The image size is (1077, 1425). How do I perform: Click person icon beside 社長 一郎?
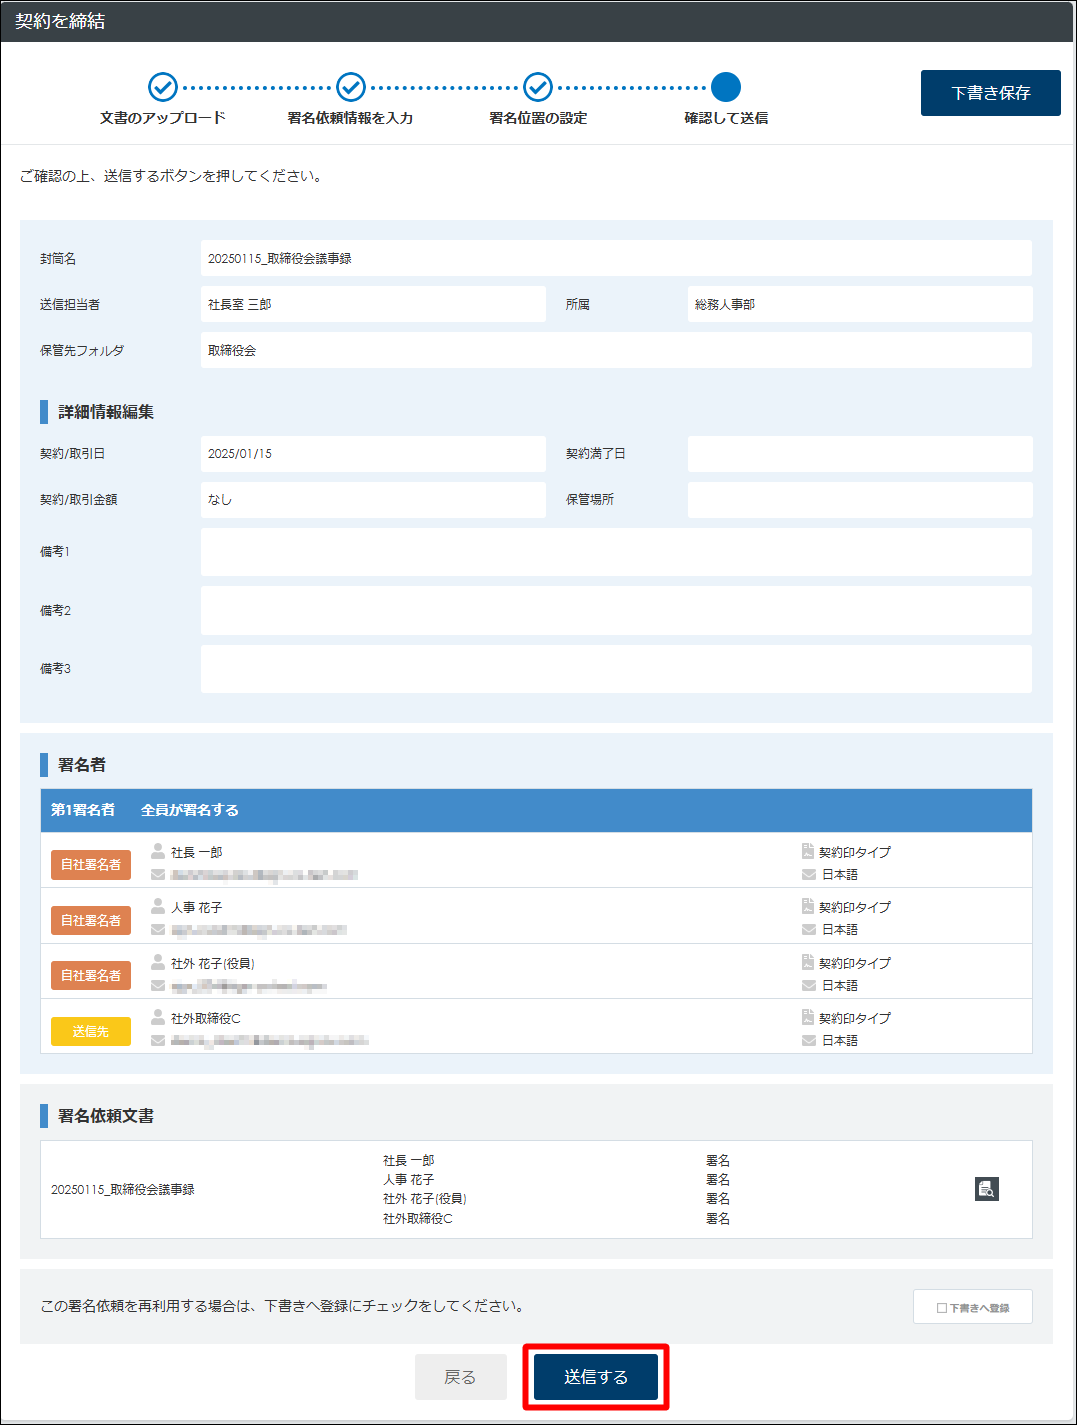pyautogui.click(x=158, y=851)
